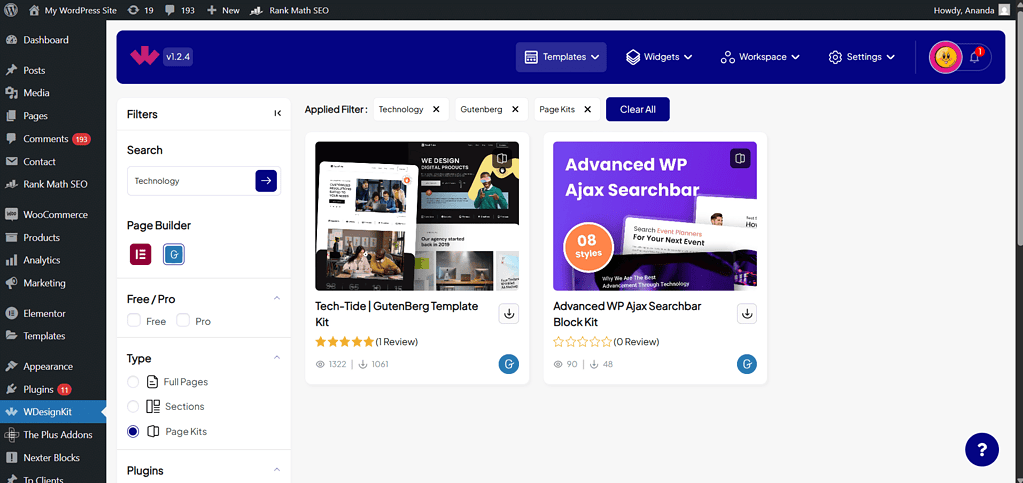Remove the Technology applied filter

tap(436, 109)
